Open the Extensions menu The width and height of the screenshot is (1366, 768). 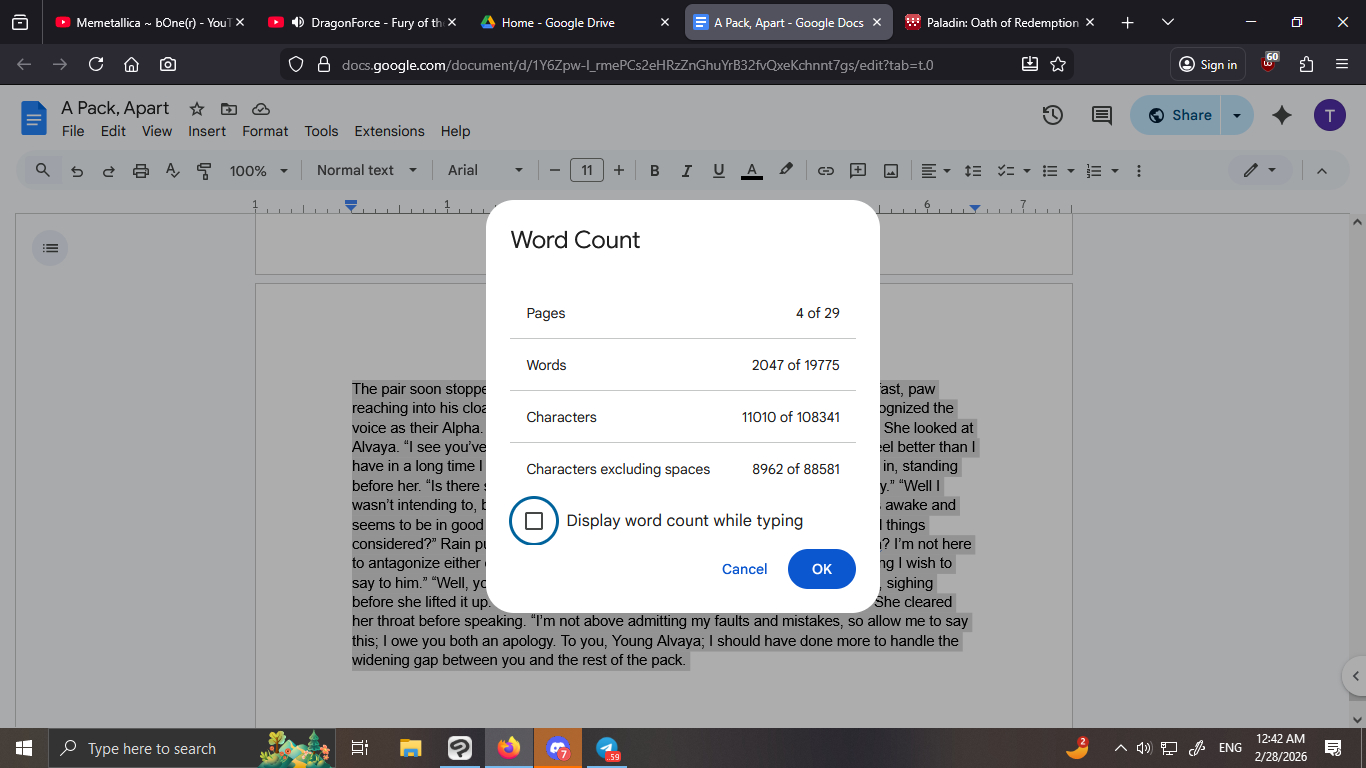(x=389, y=131)
